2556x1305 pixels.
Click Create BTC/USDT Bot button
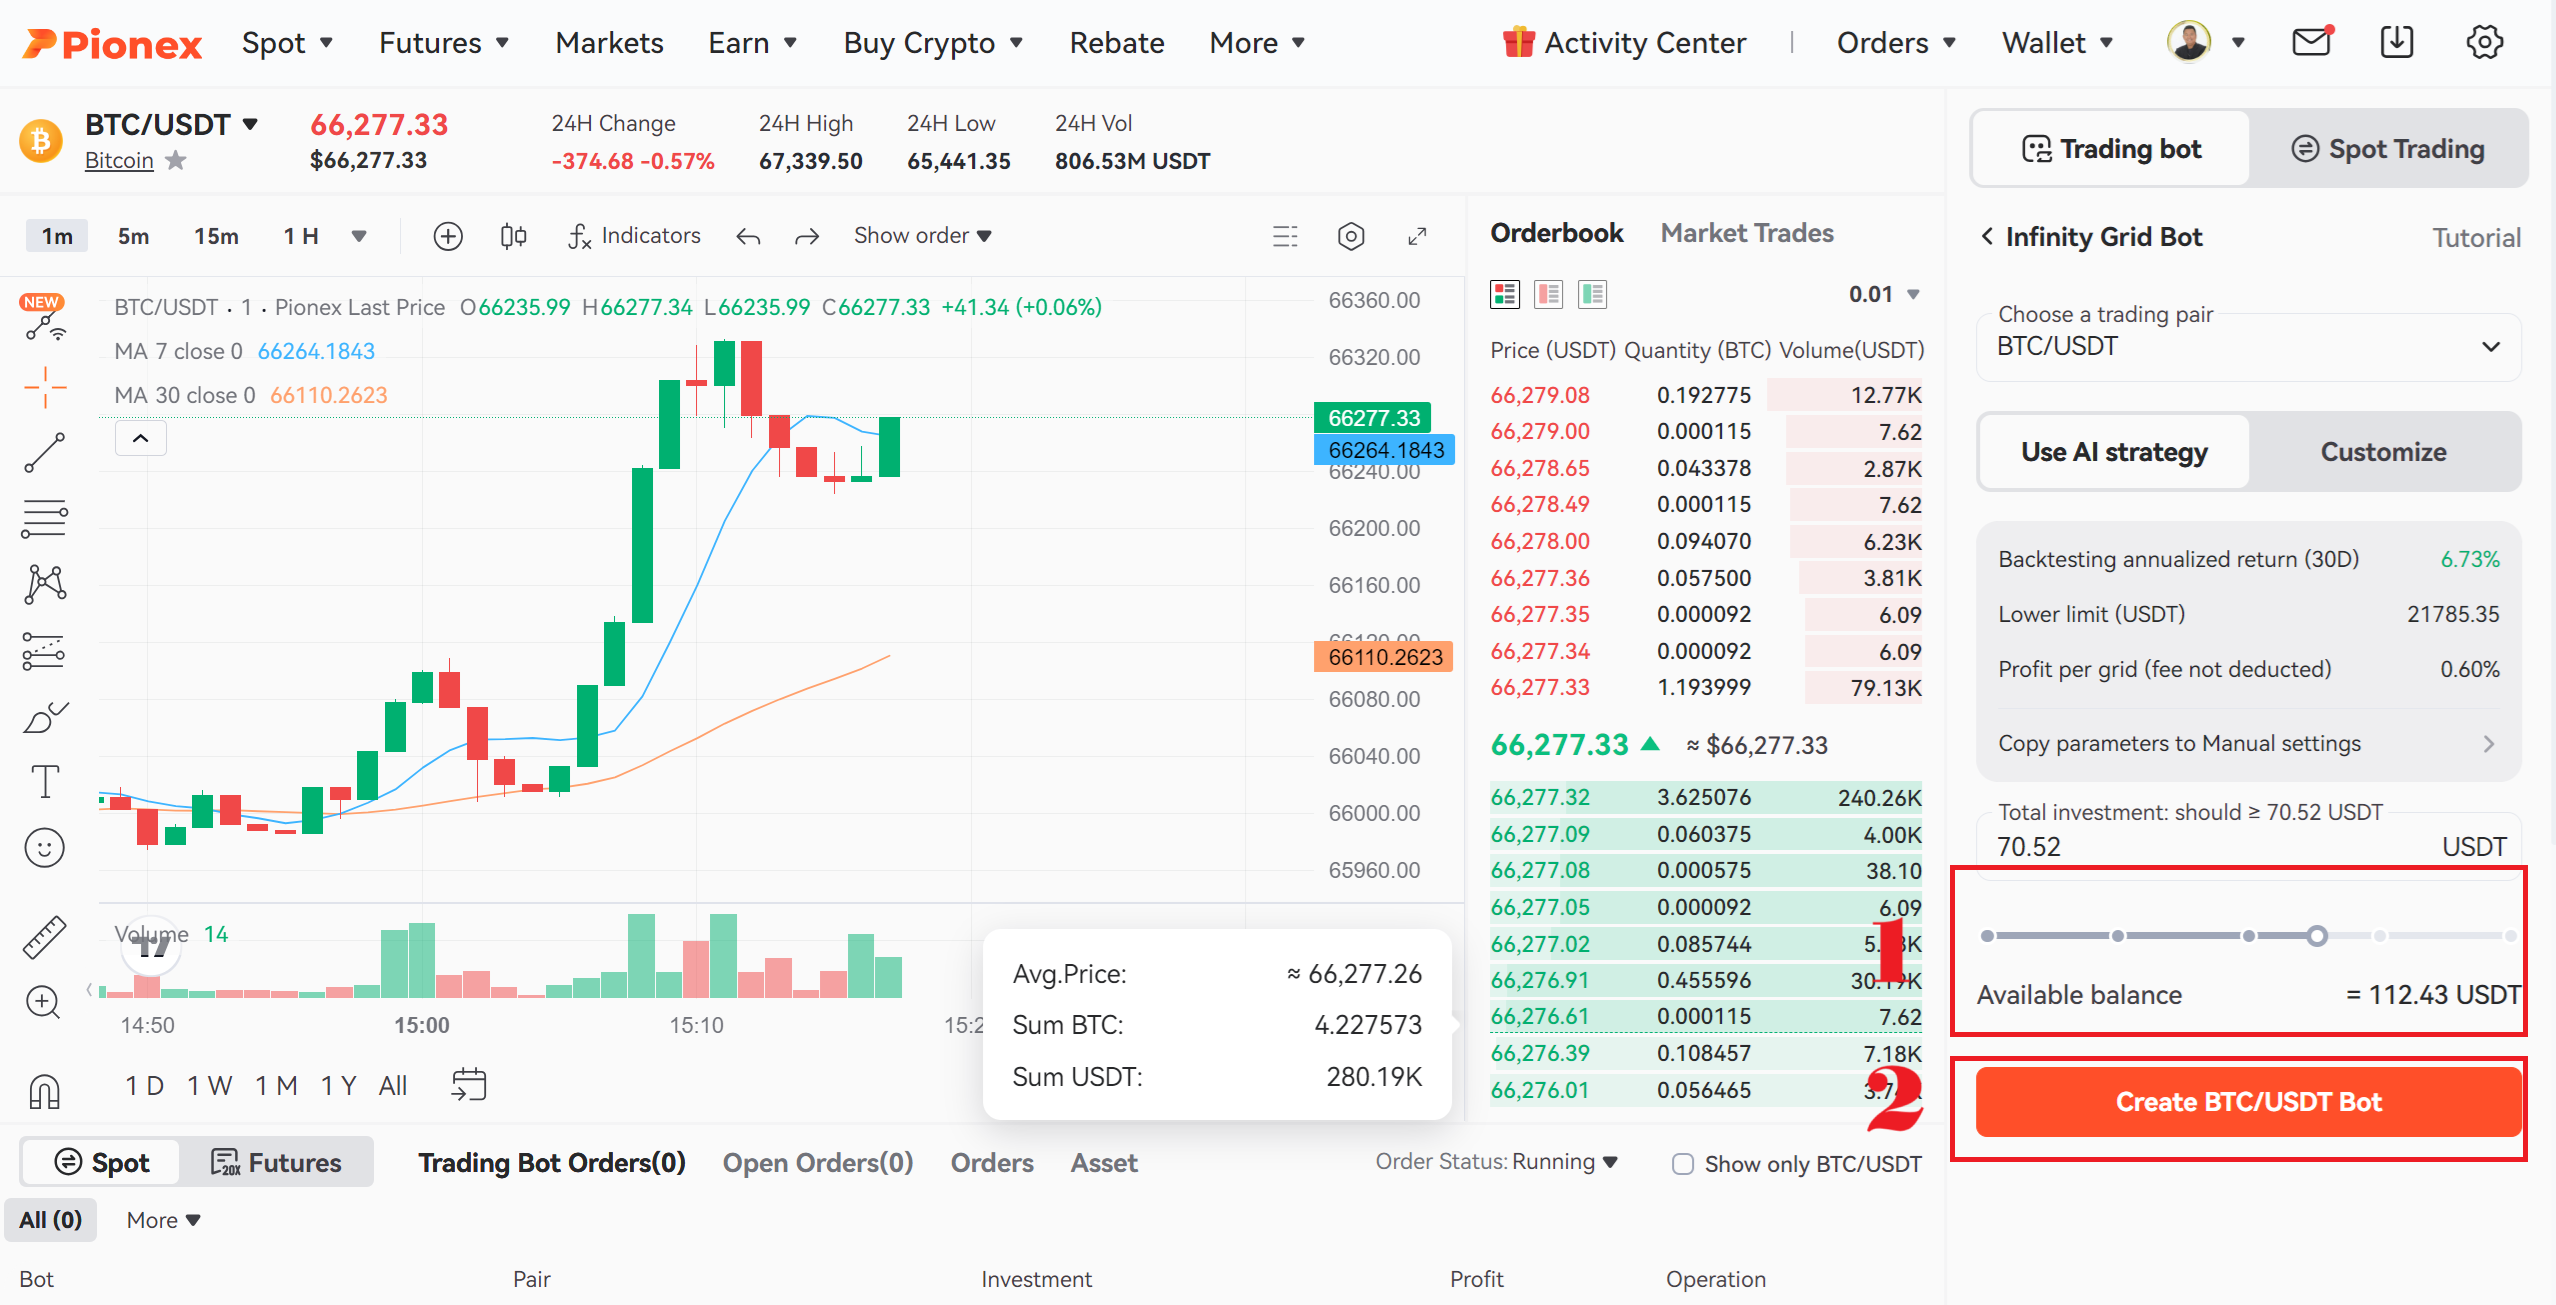[x=2248, y=1102]
